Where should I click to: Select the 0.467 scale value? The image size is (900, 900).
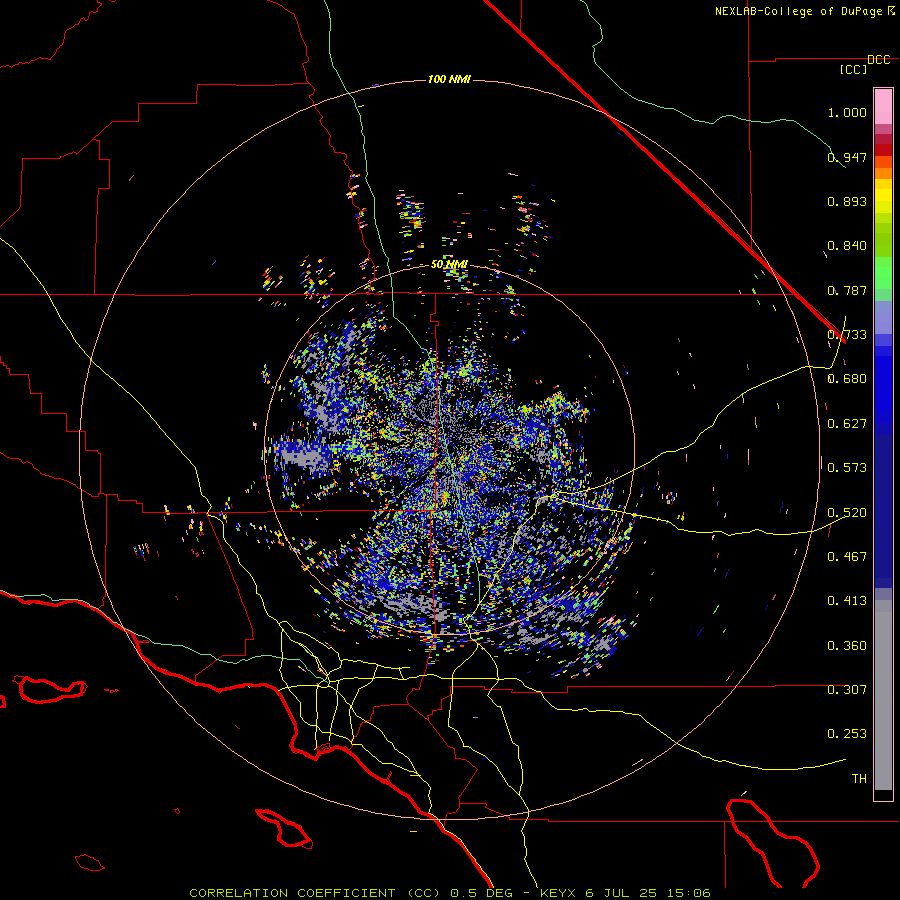coord(847,557)
